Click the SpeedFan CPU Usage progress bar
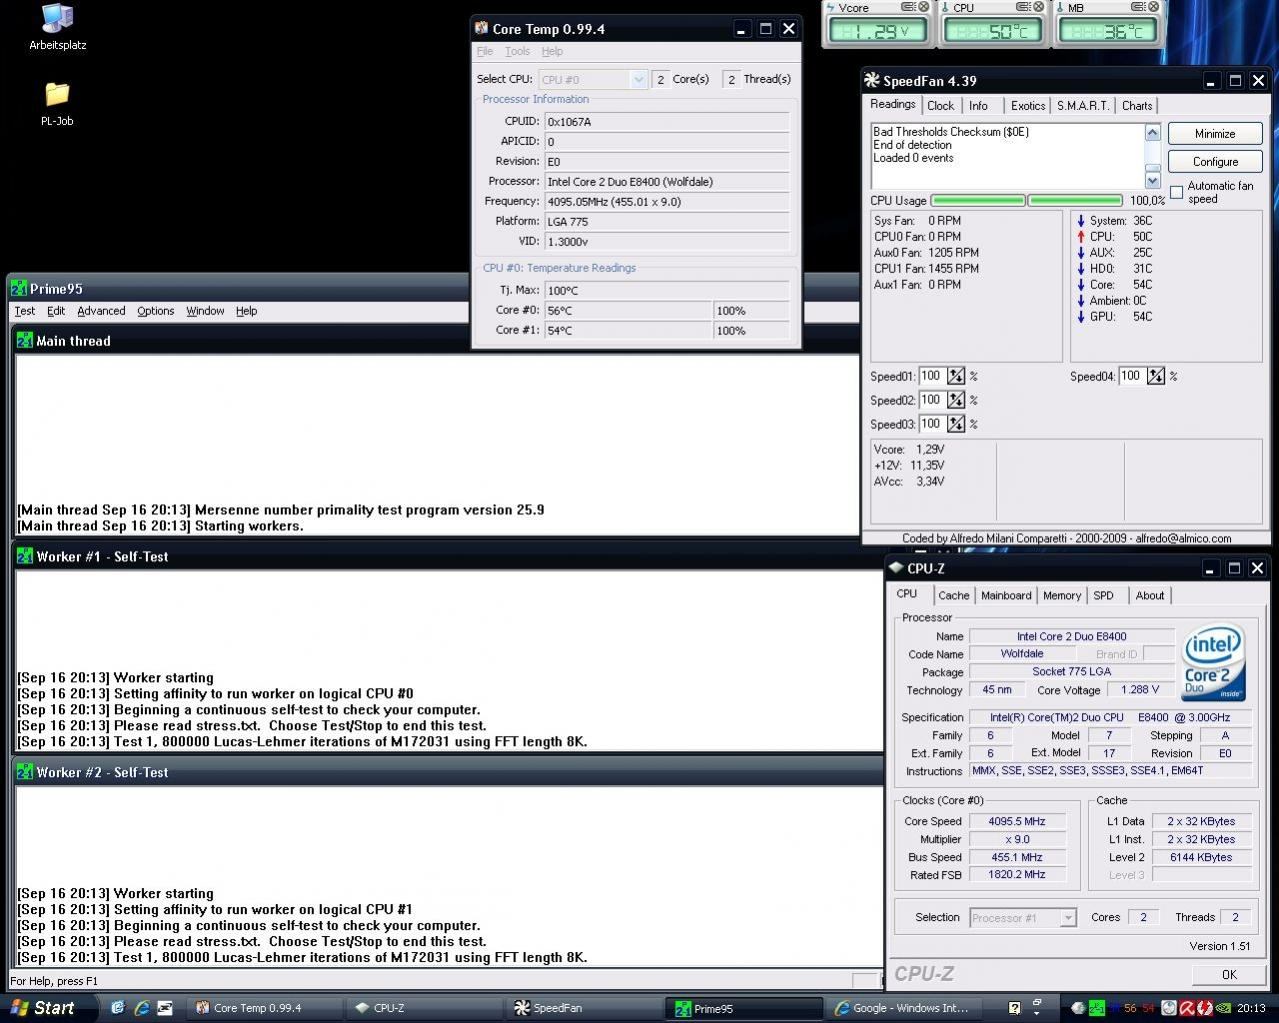Viewport: 1279px width, 1023px height. 1026,201
